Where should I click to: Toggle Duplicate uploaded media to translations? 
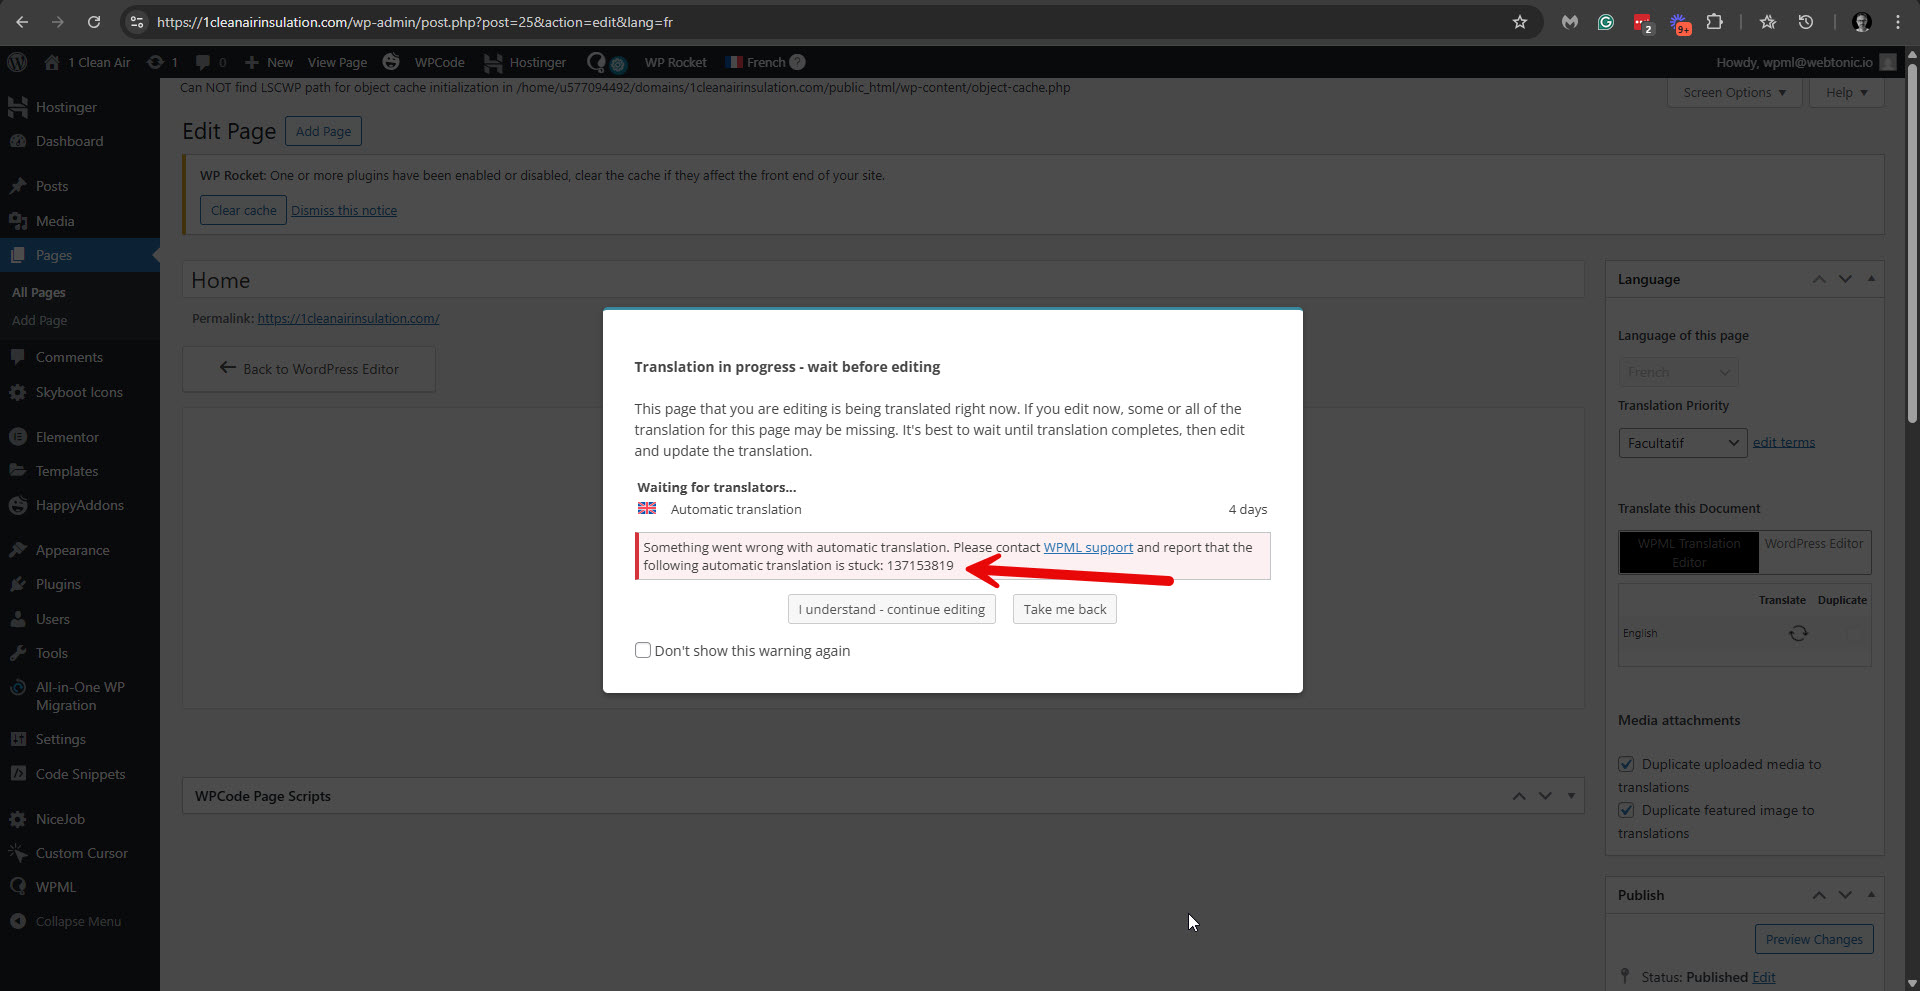pos(1626,764)
